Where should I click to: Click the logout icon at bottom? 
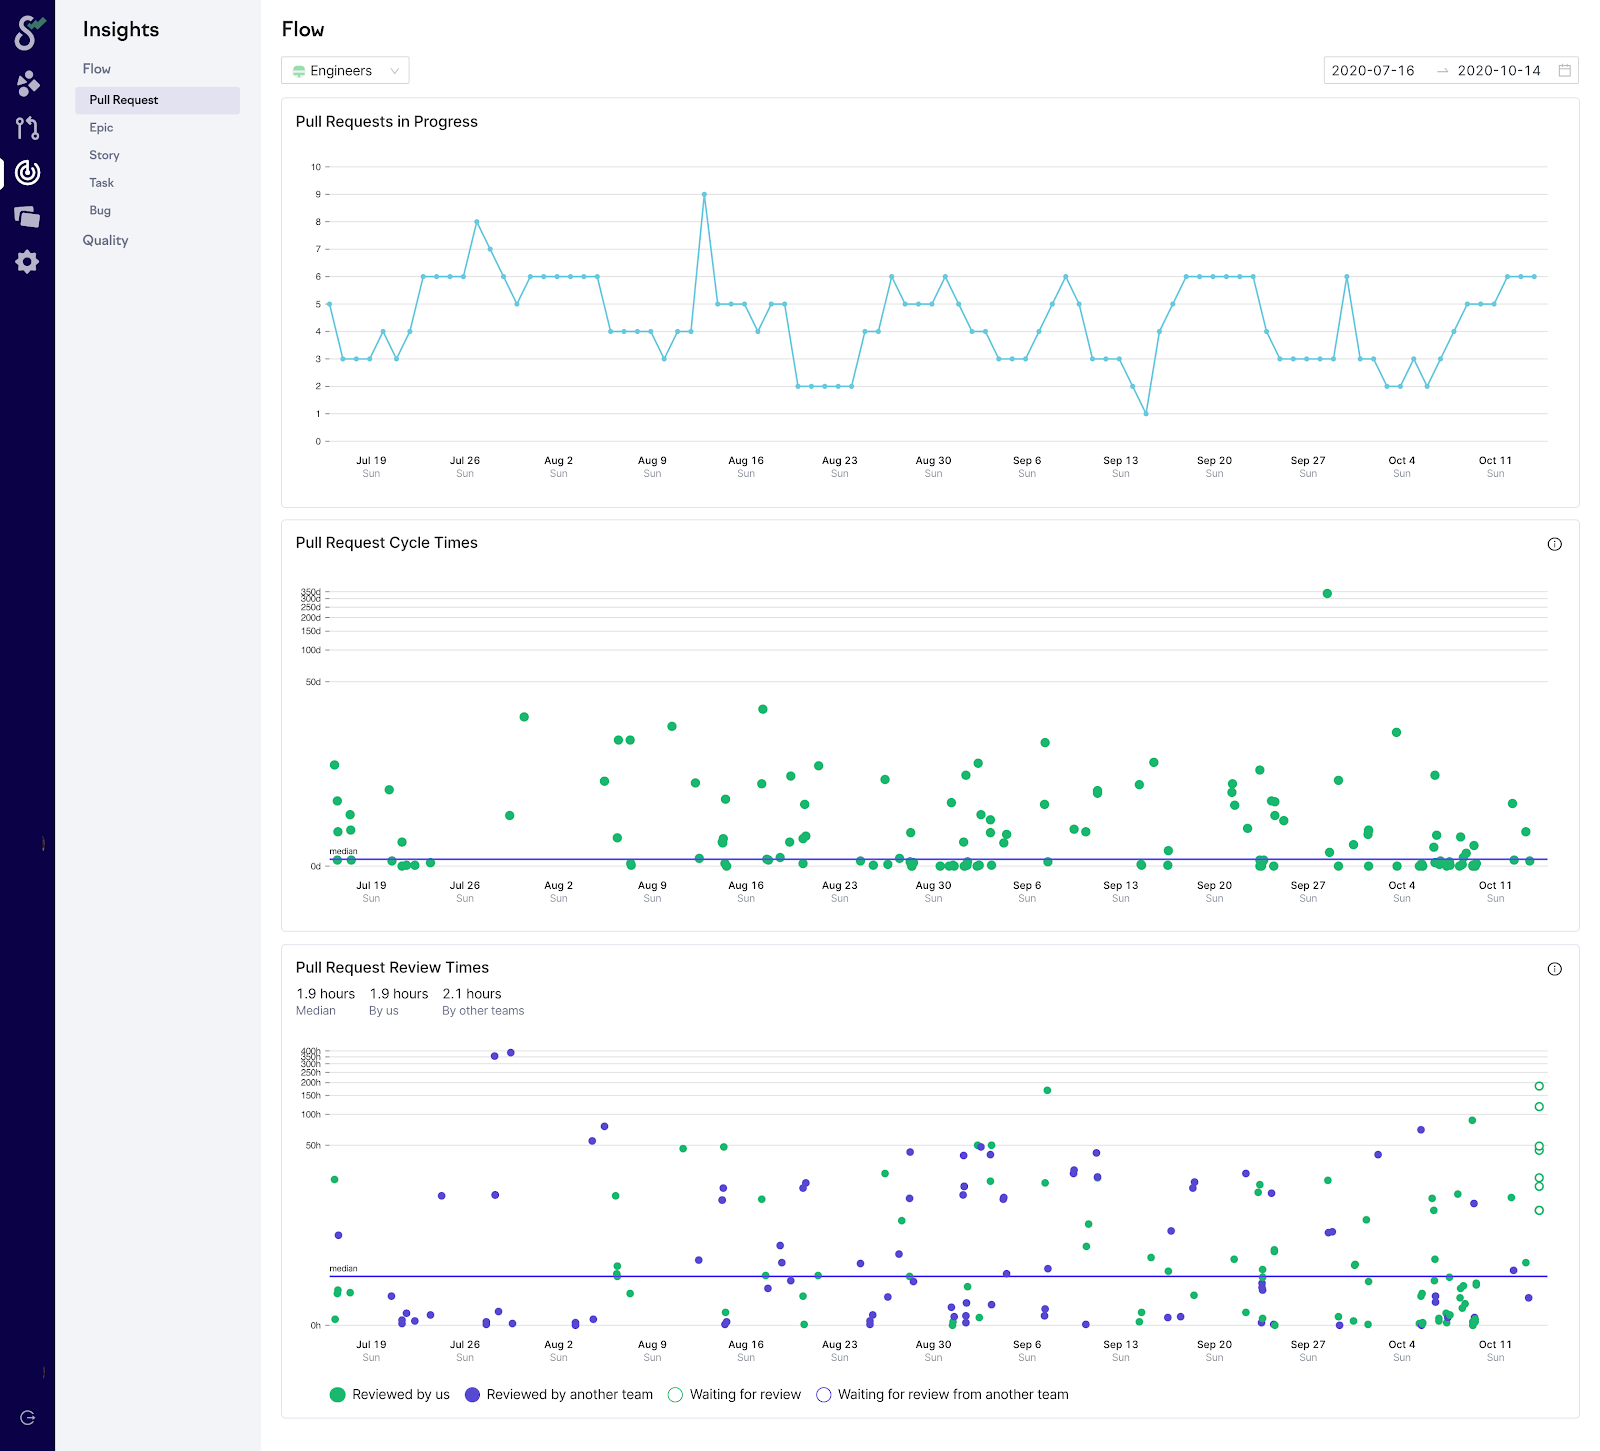(28, 1417)
